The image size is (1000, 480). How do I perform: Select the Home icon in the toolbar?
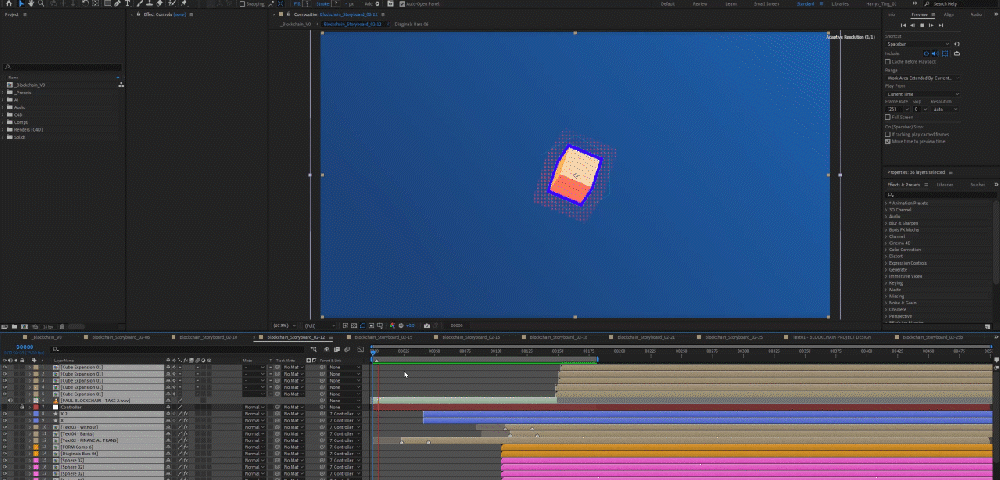pyautogui.click(x=7, y=4)
